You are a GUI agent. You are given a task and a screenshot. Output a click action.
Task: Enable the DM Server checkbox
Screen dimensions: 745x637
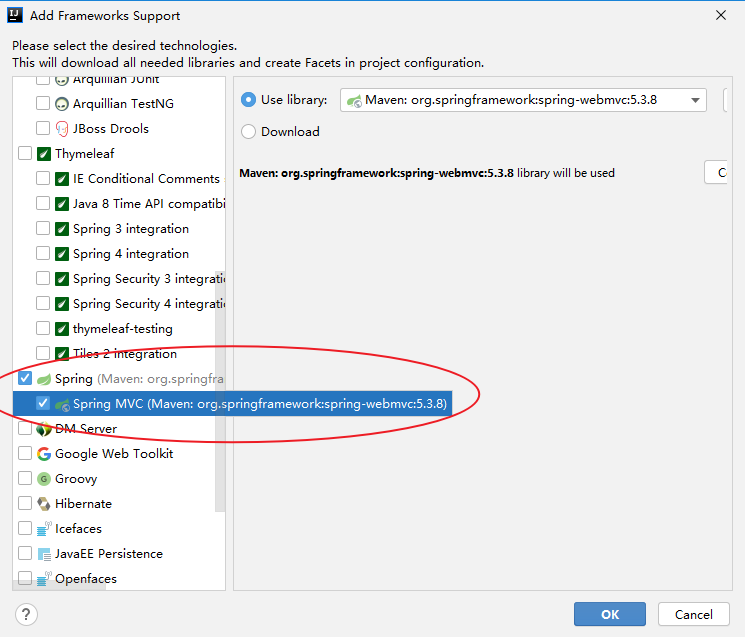[x=25, y=428]
